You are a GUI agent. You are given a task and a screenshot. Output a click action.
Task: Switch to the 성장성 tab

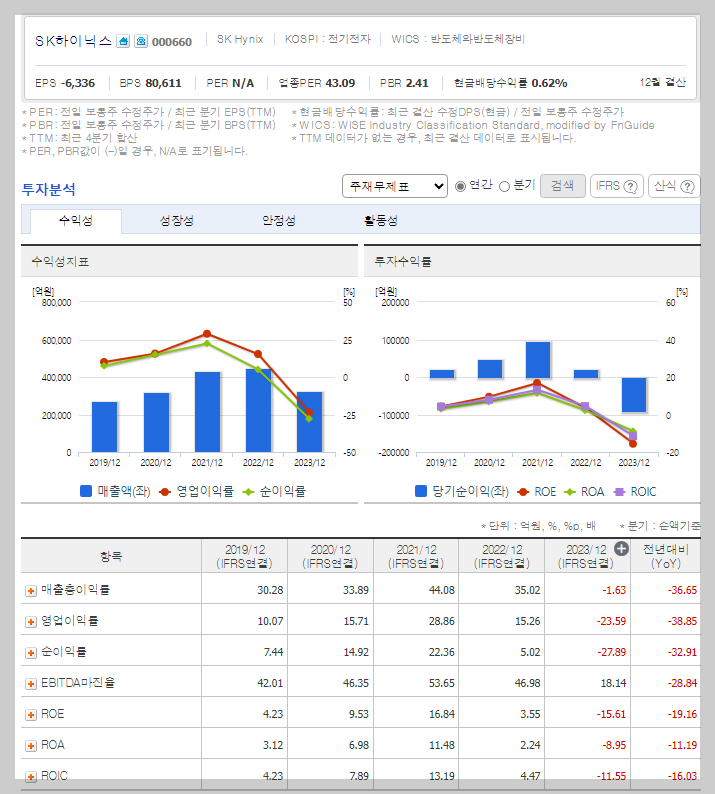[x=177, y=221]
